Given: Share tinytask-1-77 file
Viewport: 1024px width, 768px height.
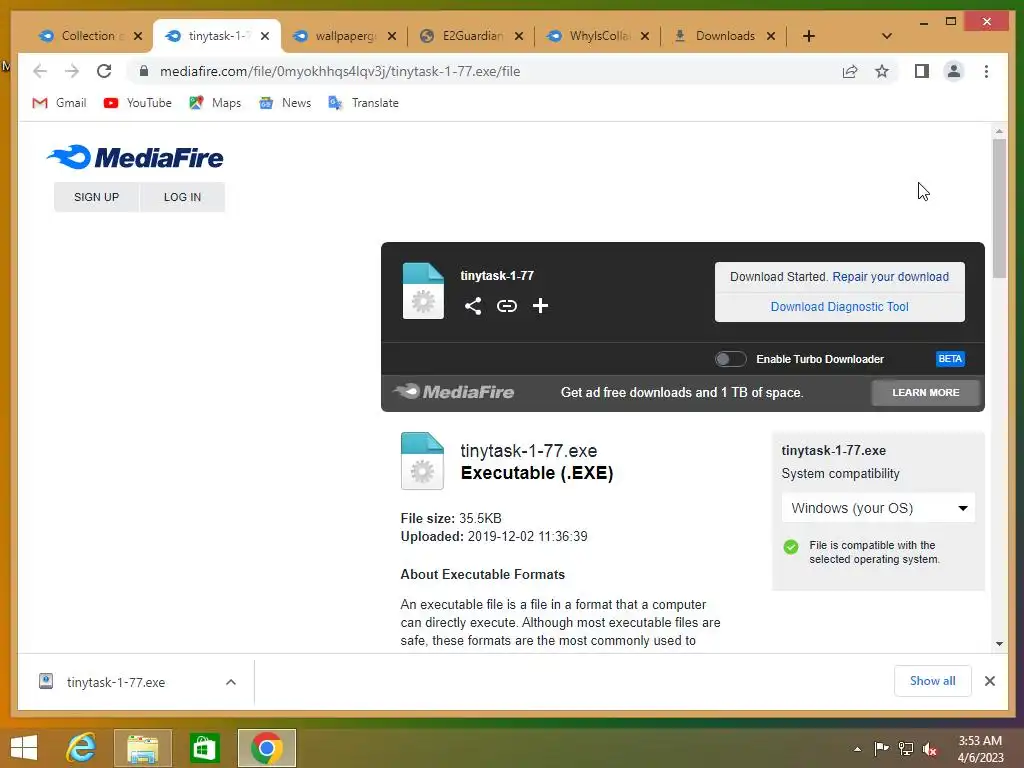Looking at the screenshot, I should (473, 306).
